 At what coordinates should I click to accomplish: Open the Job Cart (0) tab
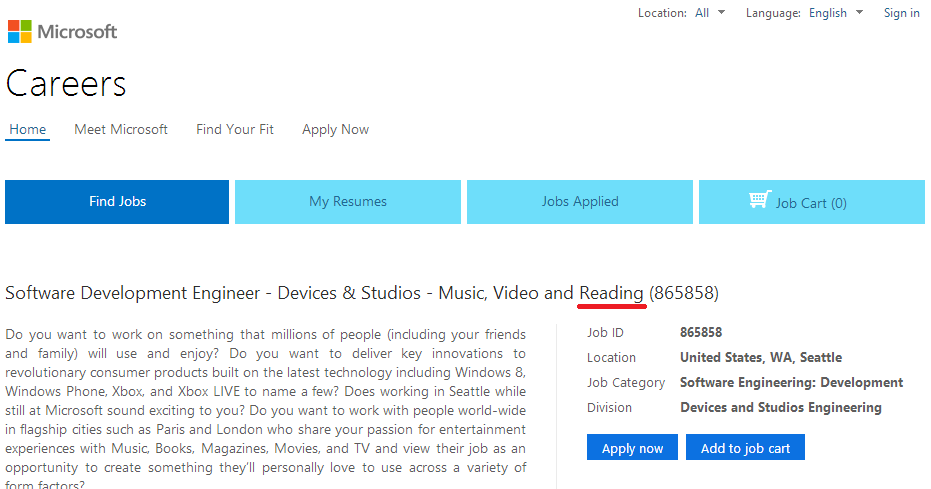pos(812,202)
